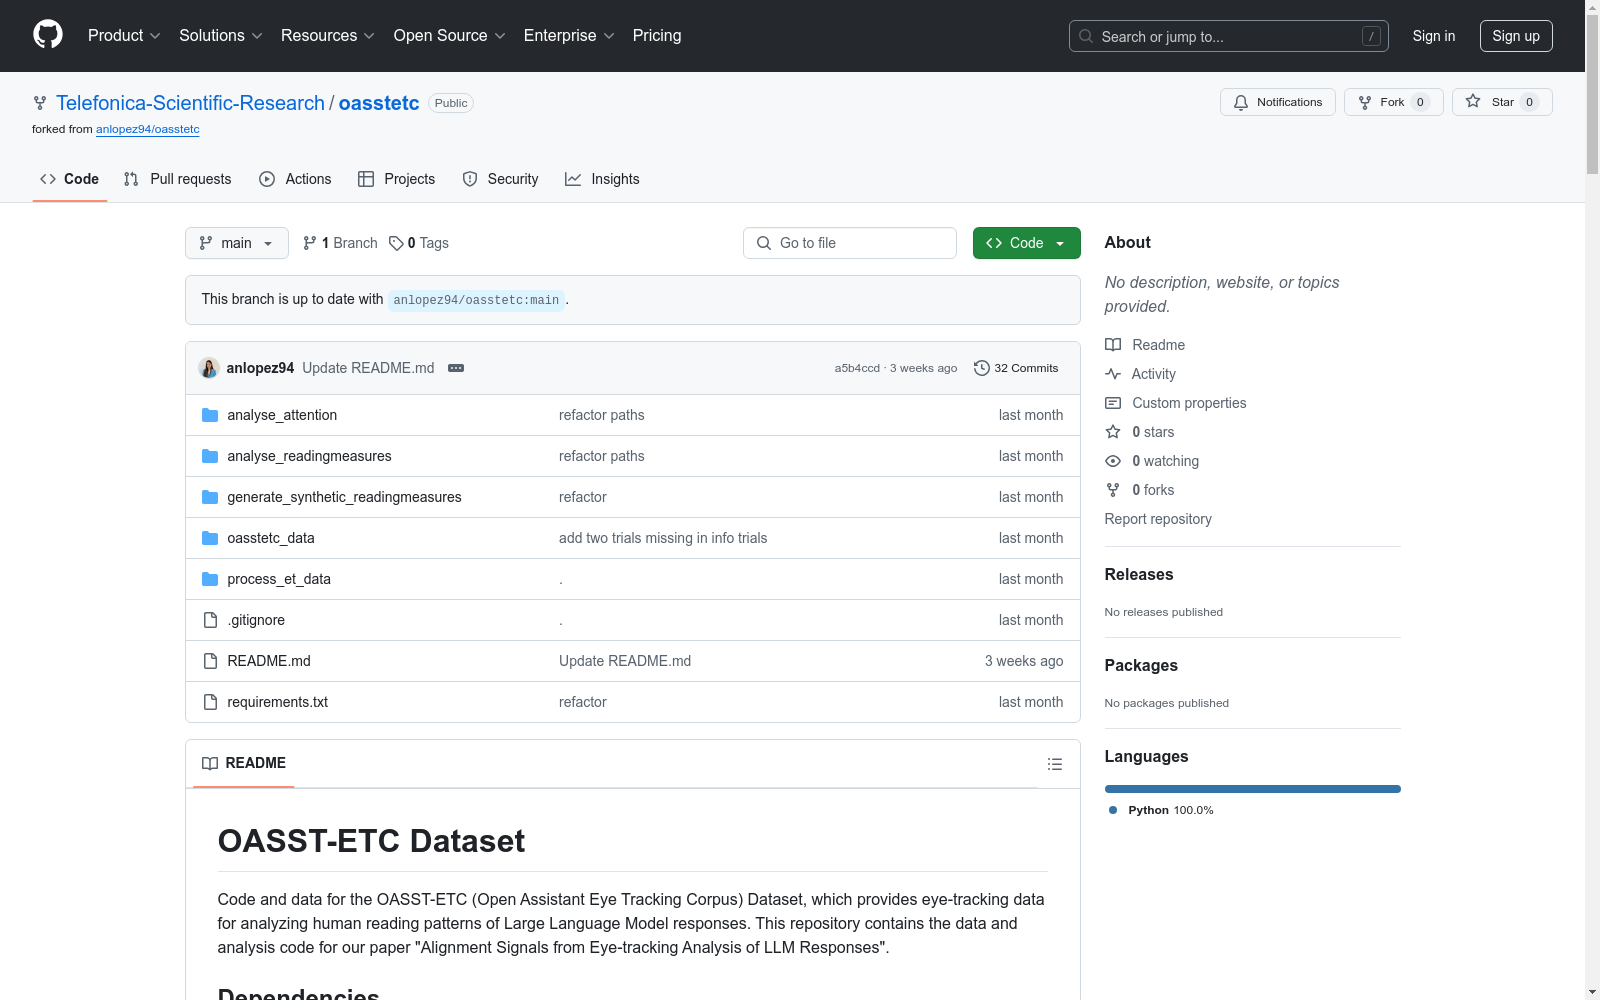Click the branch icon next to 1 Branch
The width and height of the screenshot is (1600, 1000).
[x=310, y=243]
